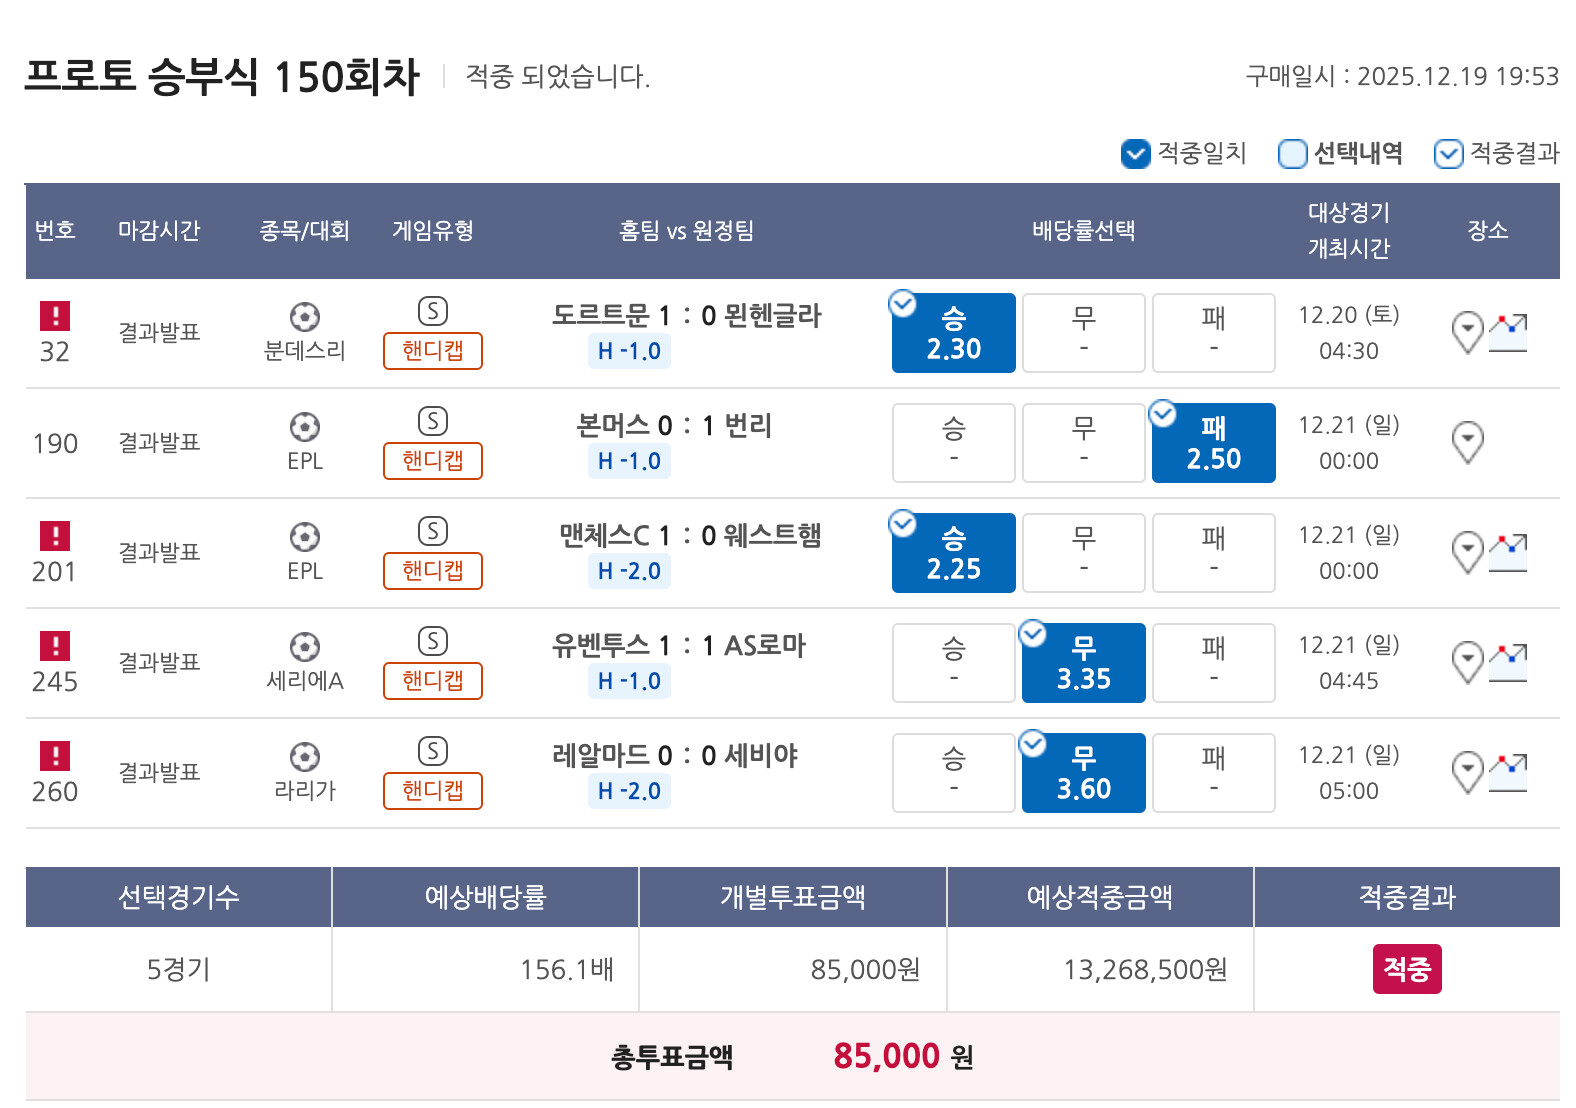Uncheck the 적중일치 checkbox
This screenshot has width=1576, height=1108.
1135,154
